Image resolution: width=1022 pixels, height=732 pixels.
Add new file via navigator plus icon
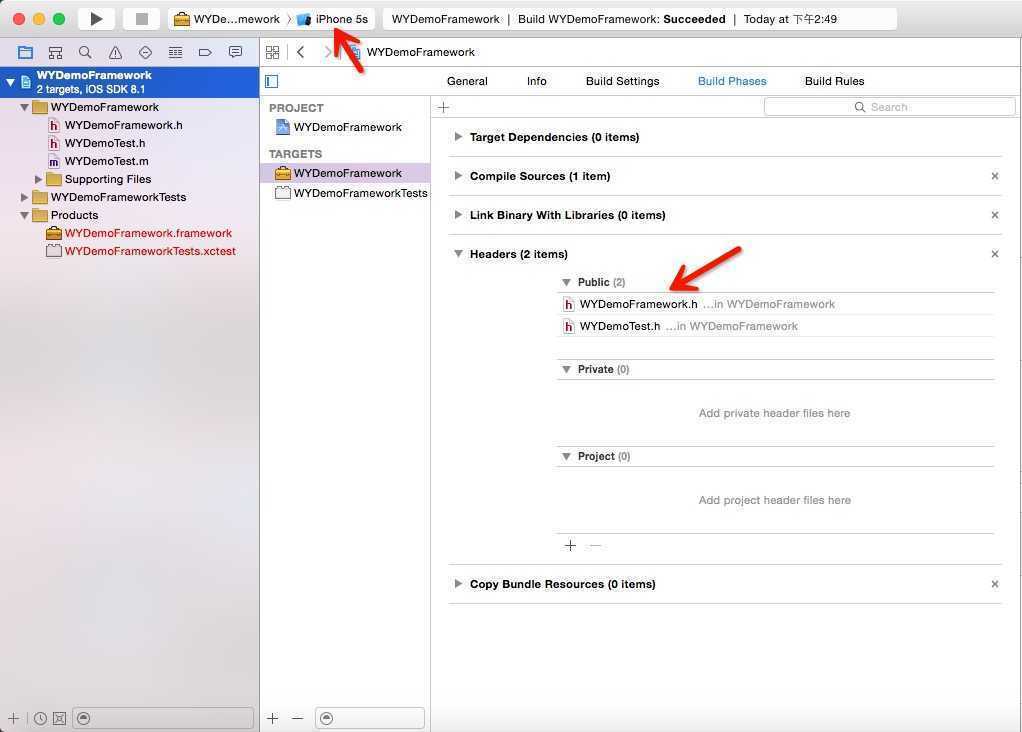[x=13, y=718]
